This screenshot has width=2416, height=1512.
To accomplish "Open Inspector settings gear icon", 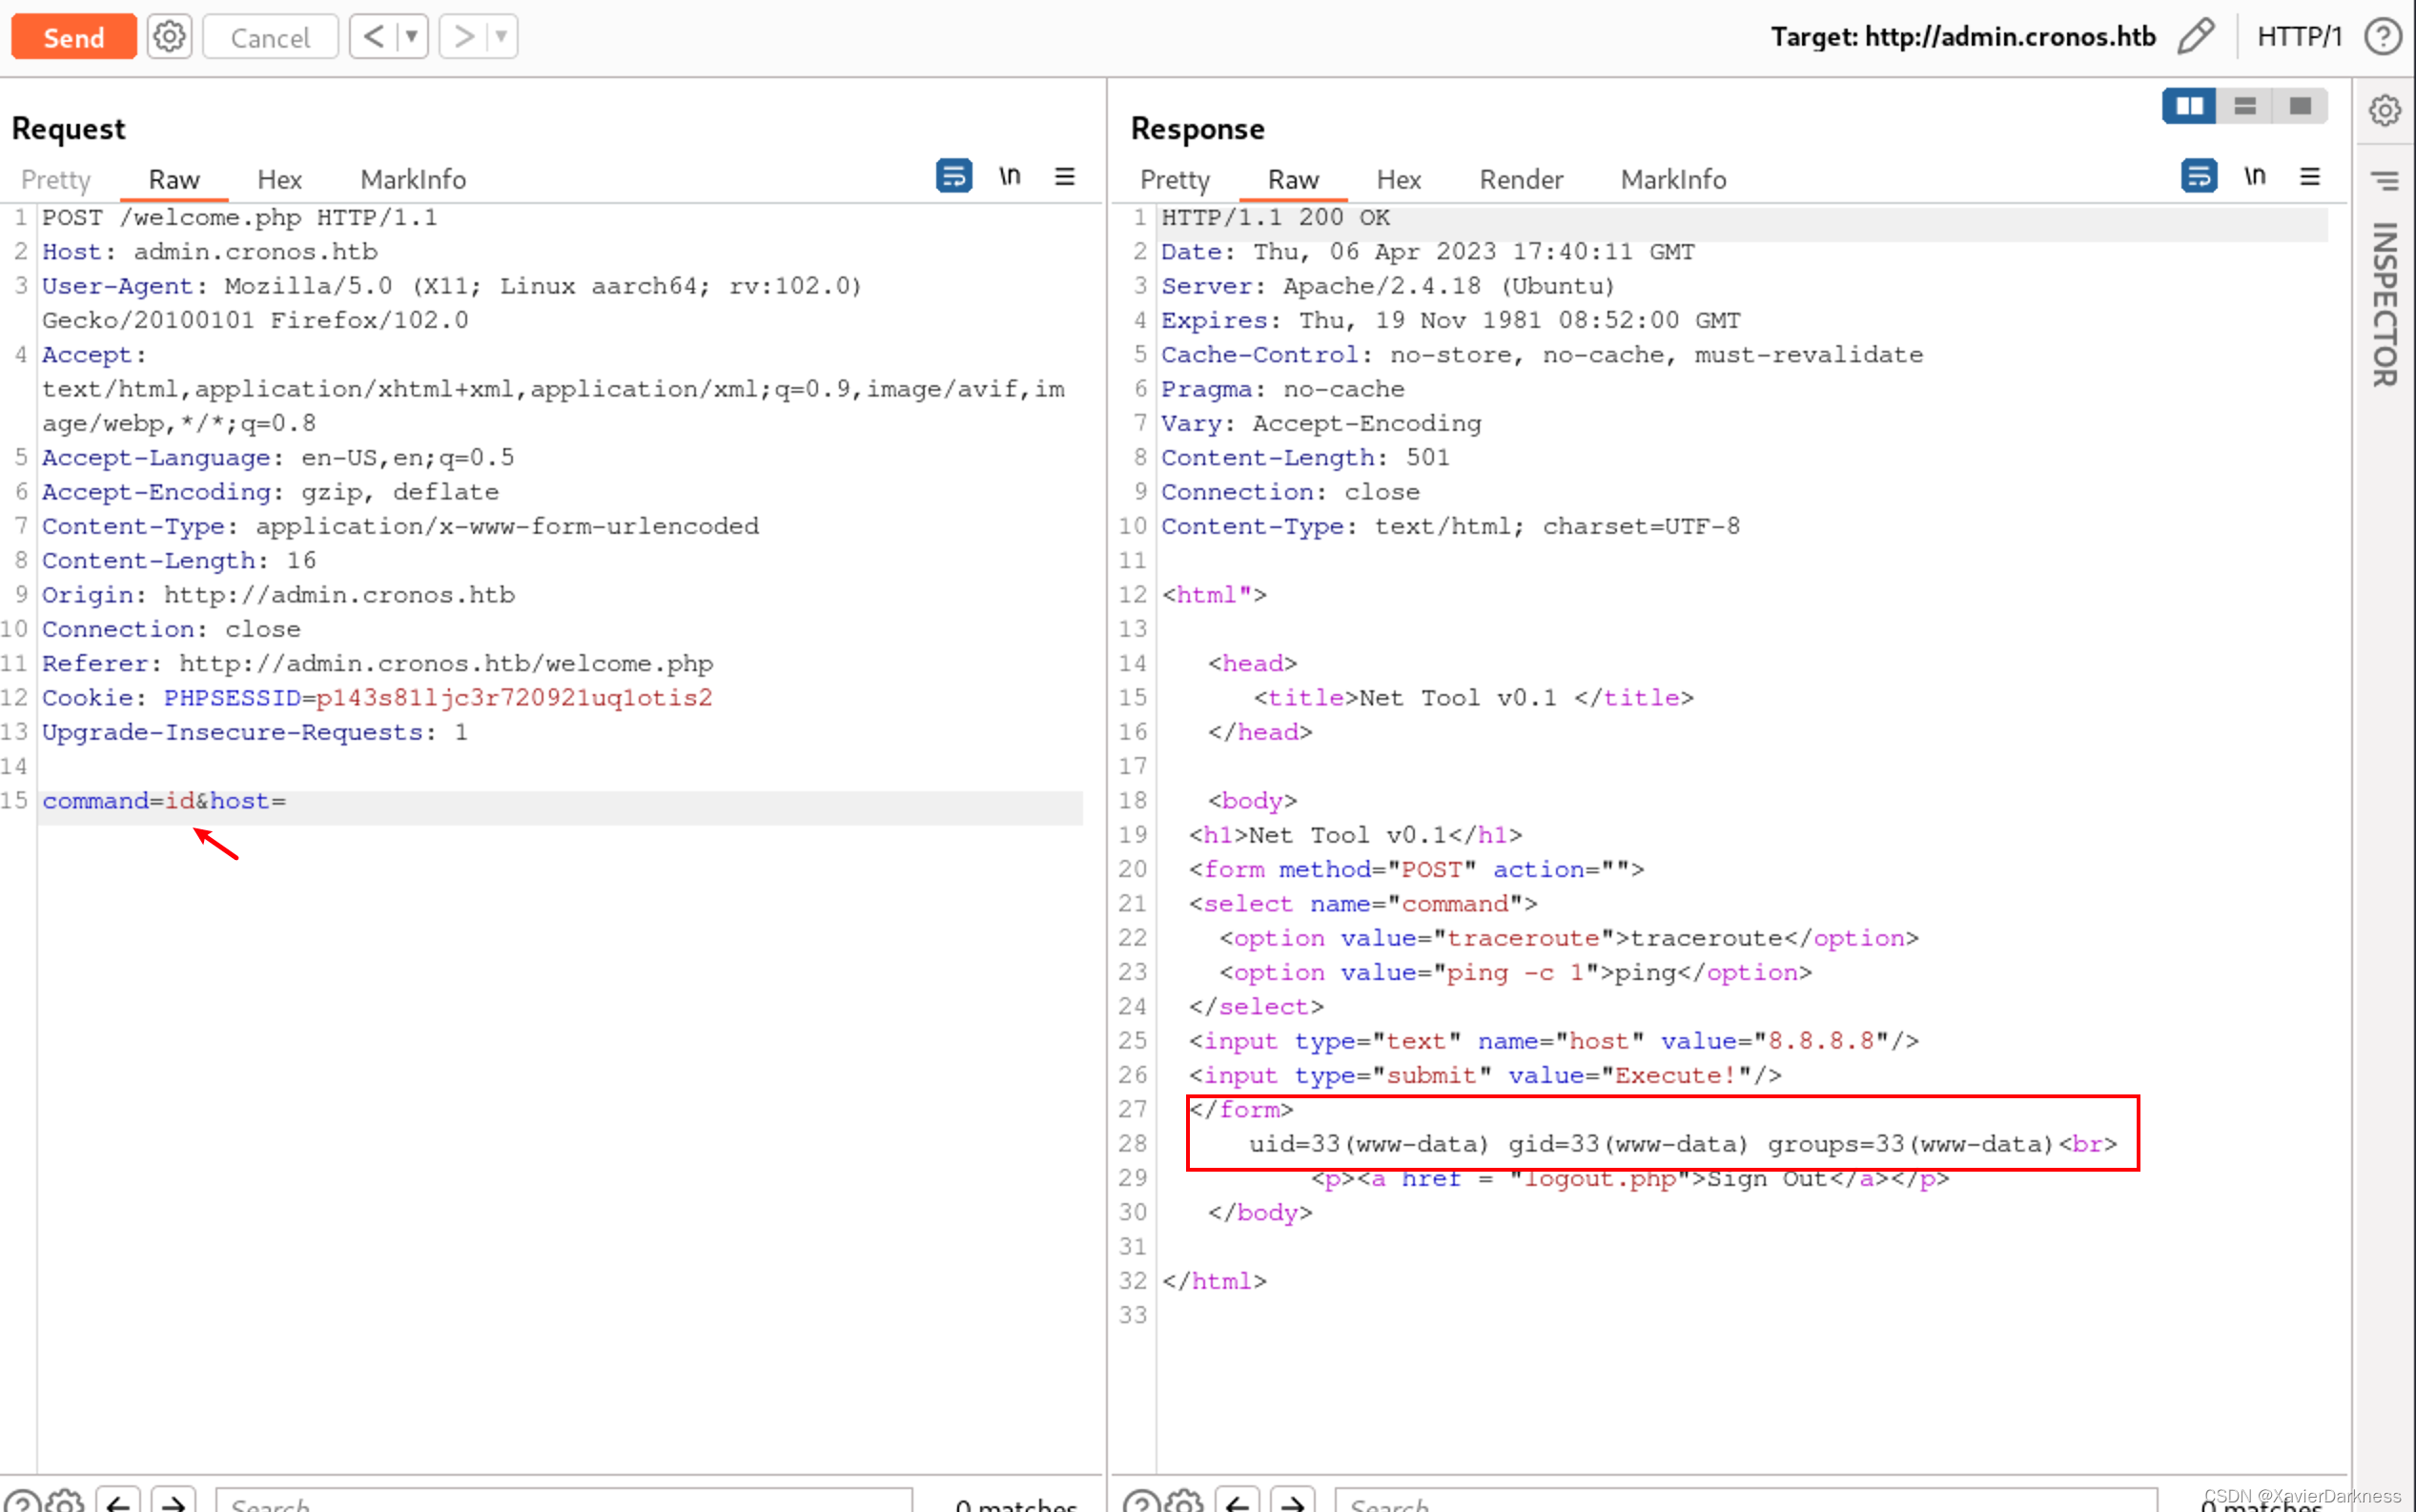I will (2385, 110).
